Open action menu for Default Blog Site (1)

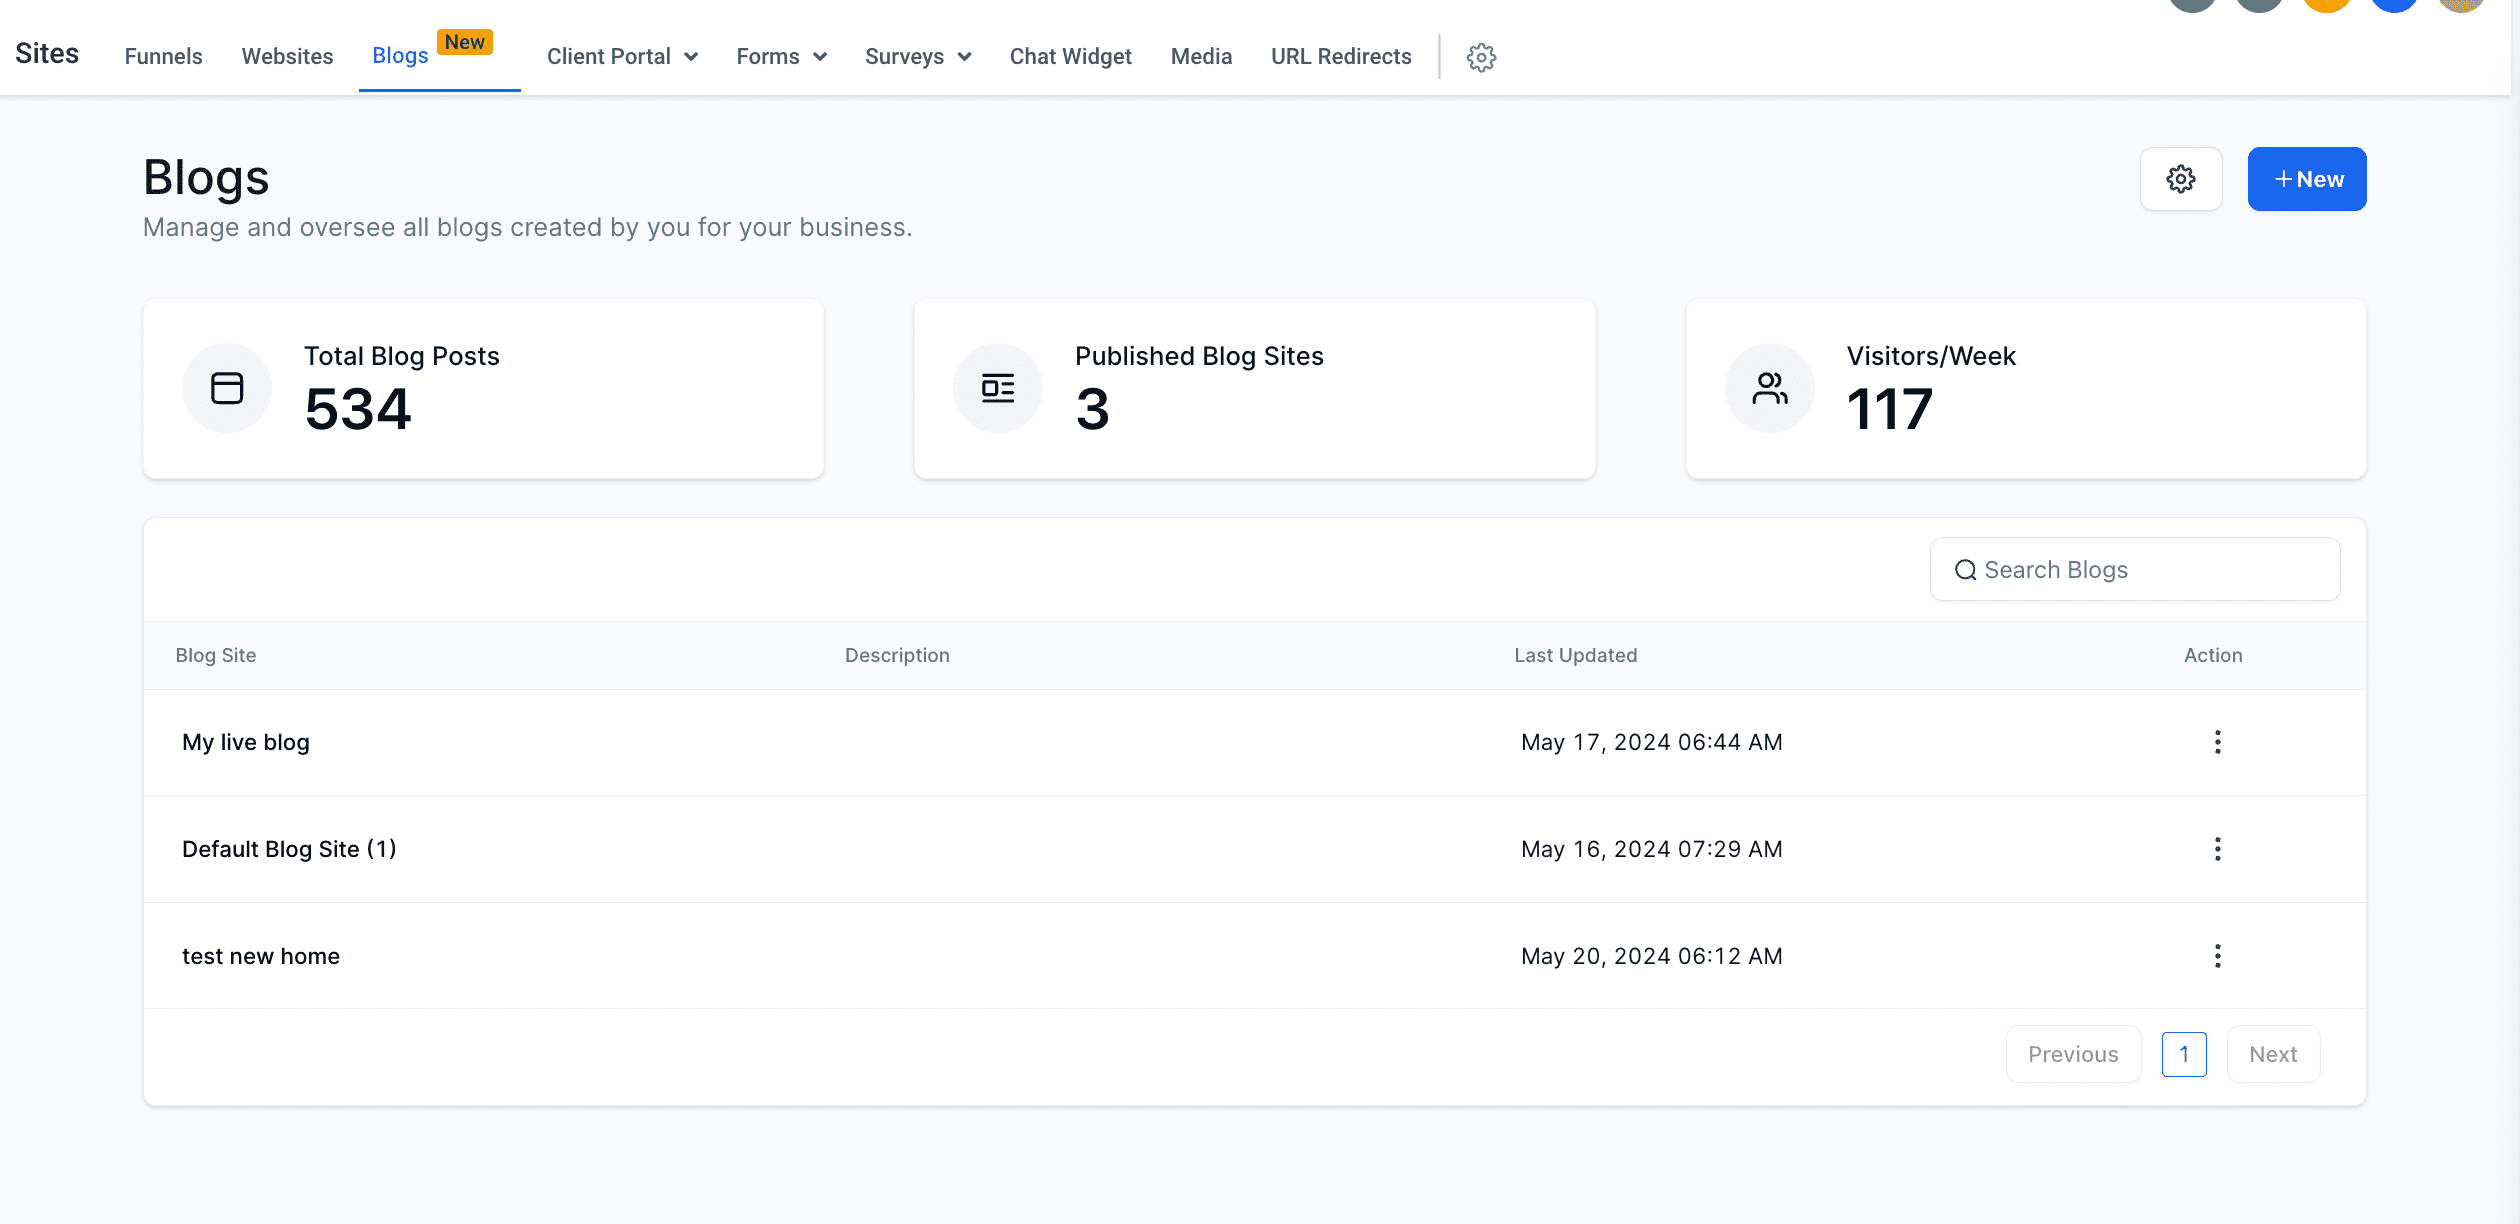tap(2217, 849)
